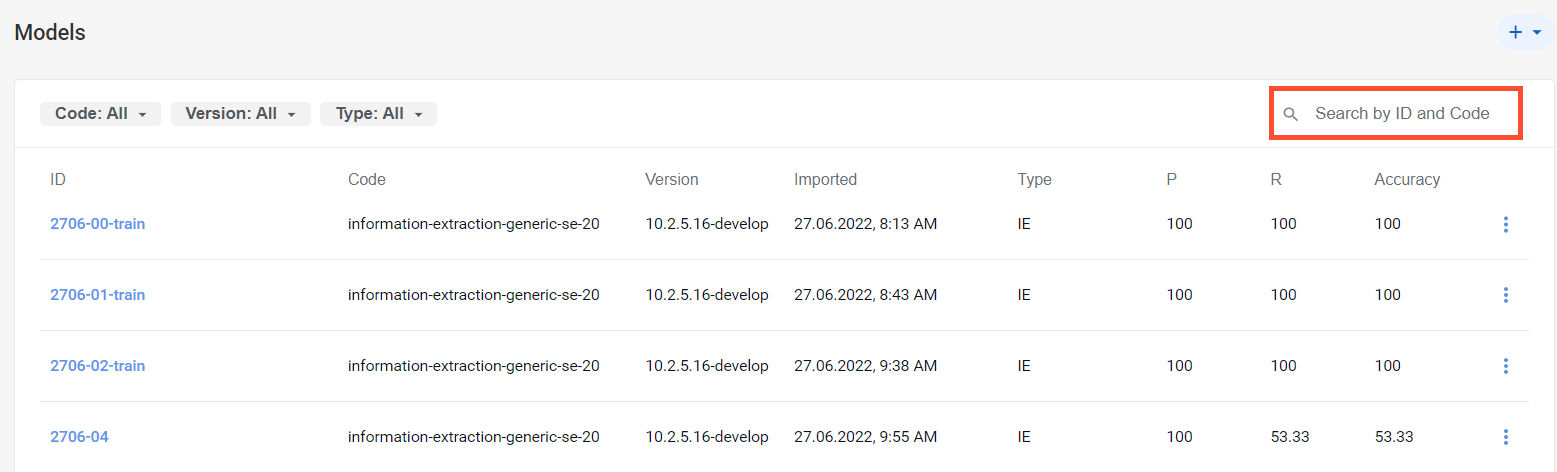Click the ID column header
The image size is (1557, 472).
click(x=58, y=180)
